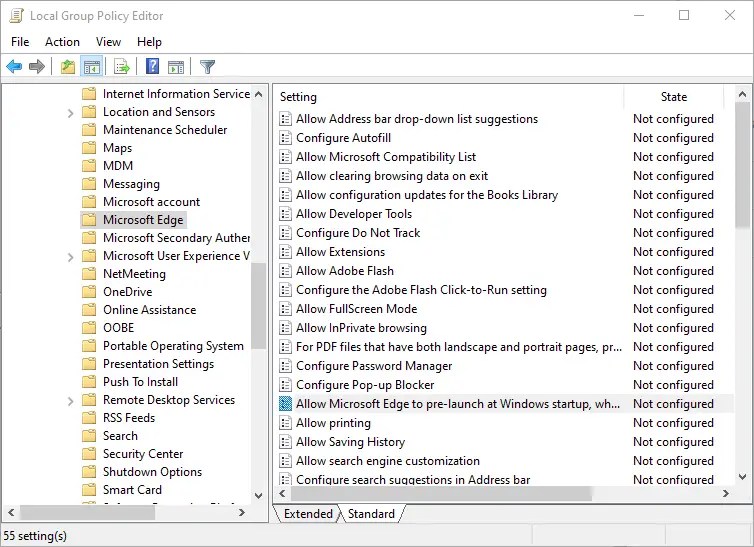Click Not configured state of Allow Extensions

pos(673,252)
